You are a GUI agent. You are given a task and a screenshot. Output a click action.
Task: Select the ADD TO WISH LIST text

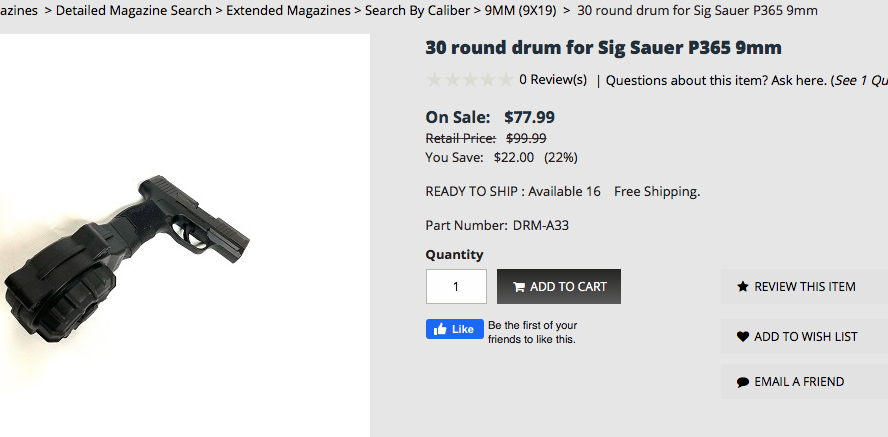(x=806, y=337)
